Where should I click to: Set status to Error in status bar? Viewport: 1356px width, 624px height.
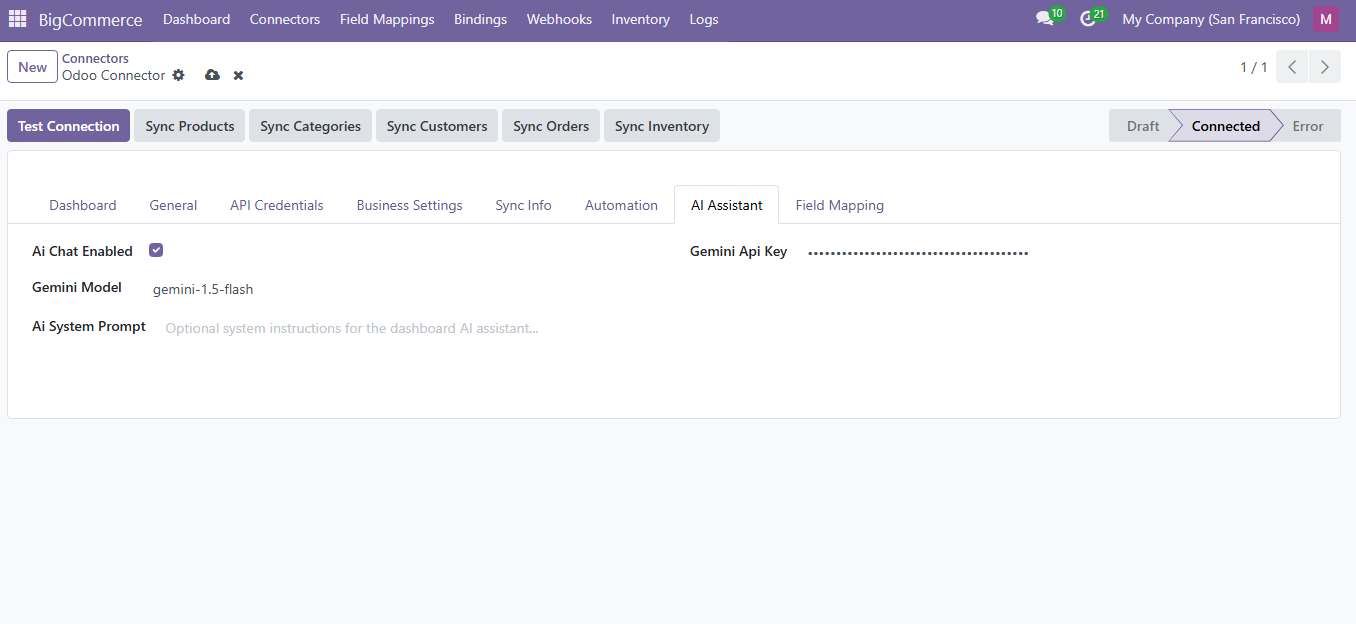point(1307,126)
